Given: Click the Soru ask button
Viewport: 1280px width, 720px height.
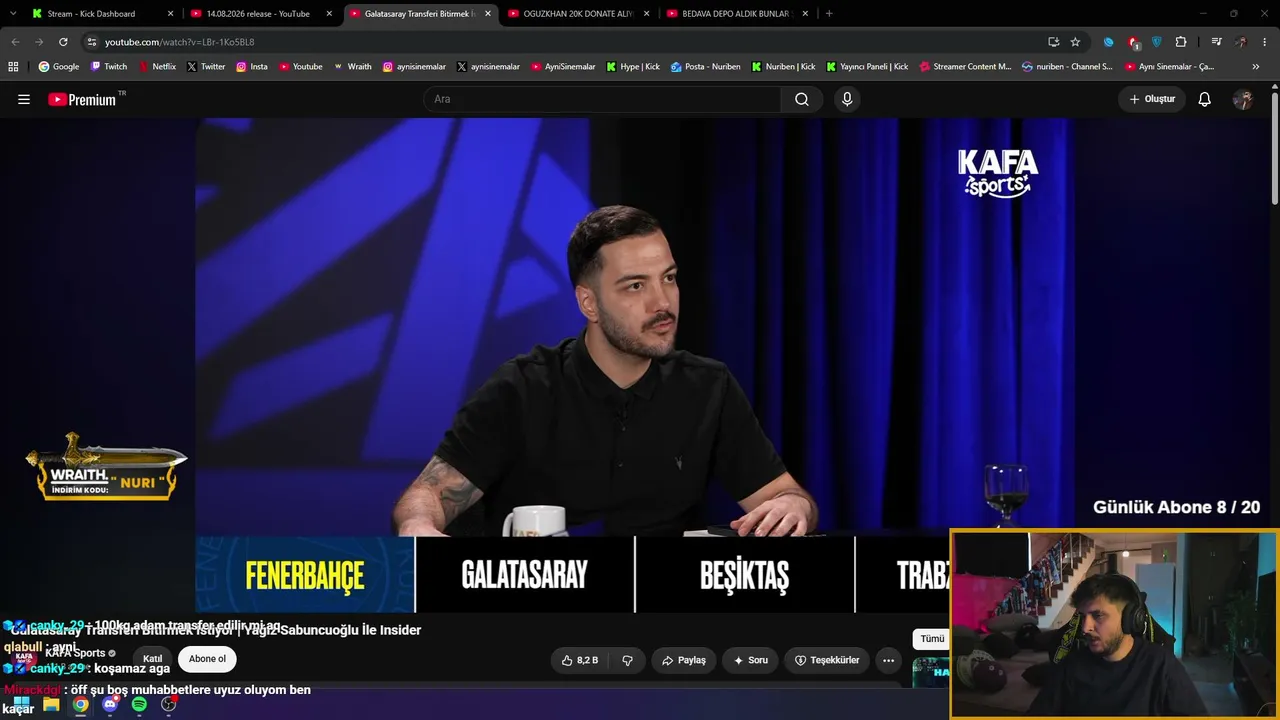Looking at the screenshot, I should tap(751, 660).
